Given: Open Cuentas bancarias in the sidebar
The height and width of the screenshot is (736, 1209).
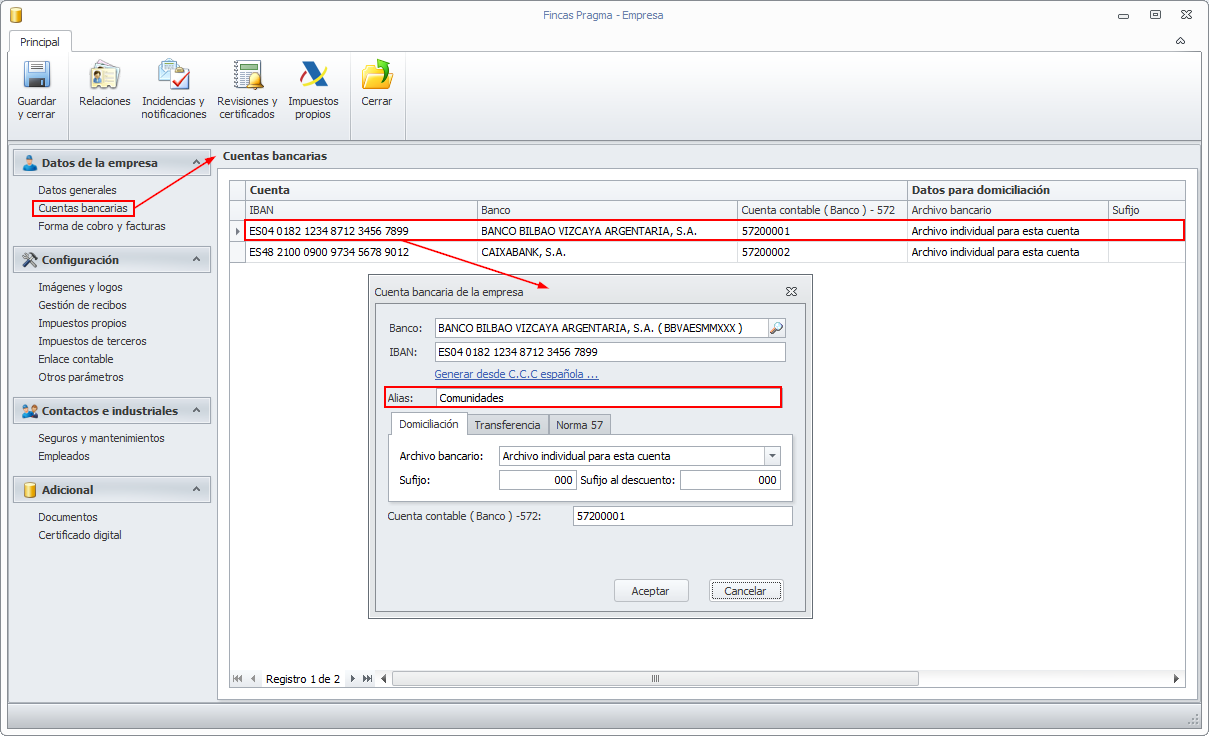Looking at the screenshot, I should [83, 208].
